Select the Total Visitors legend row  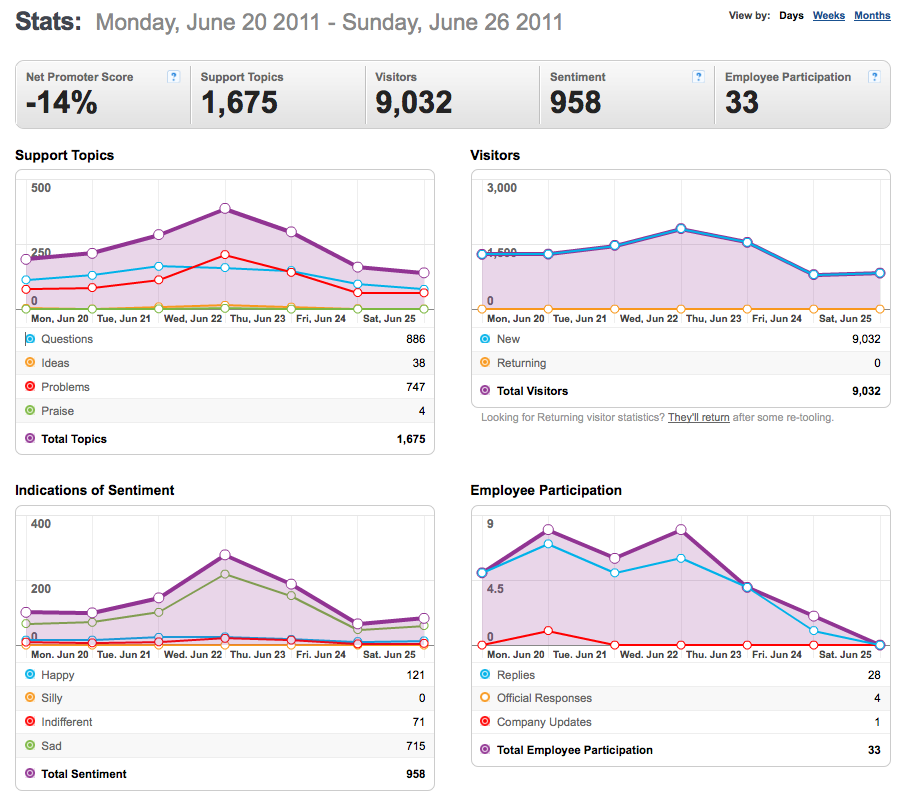pyautogui.click(x=681, y=391)
